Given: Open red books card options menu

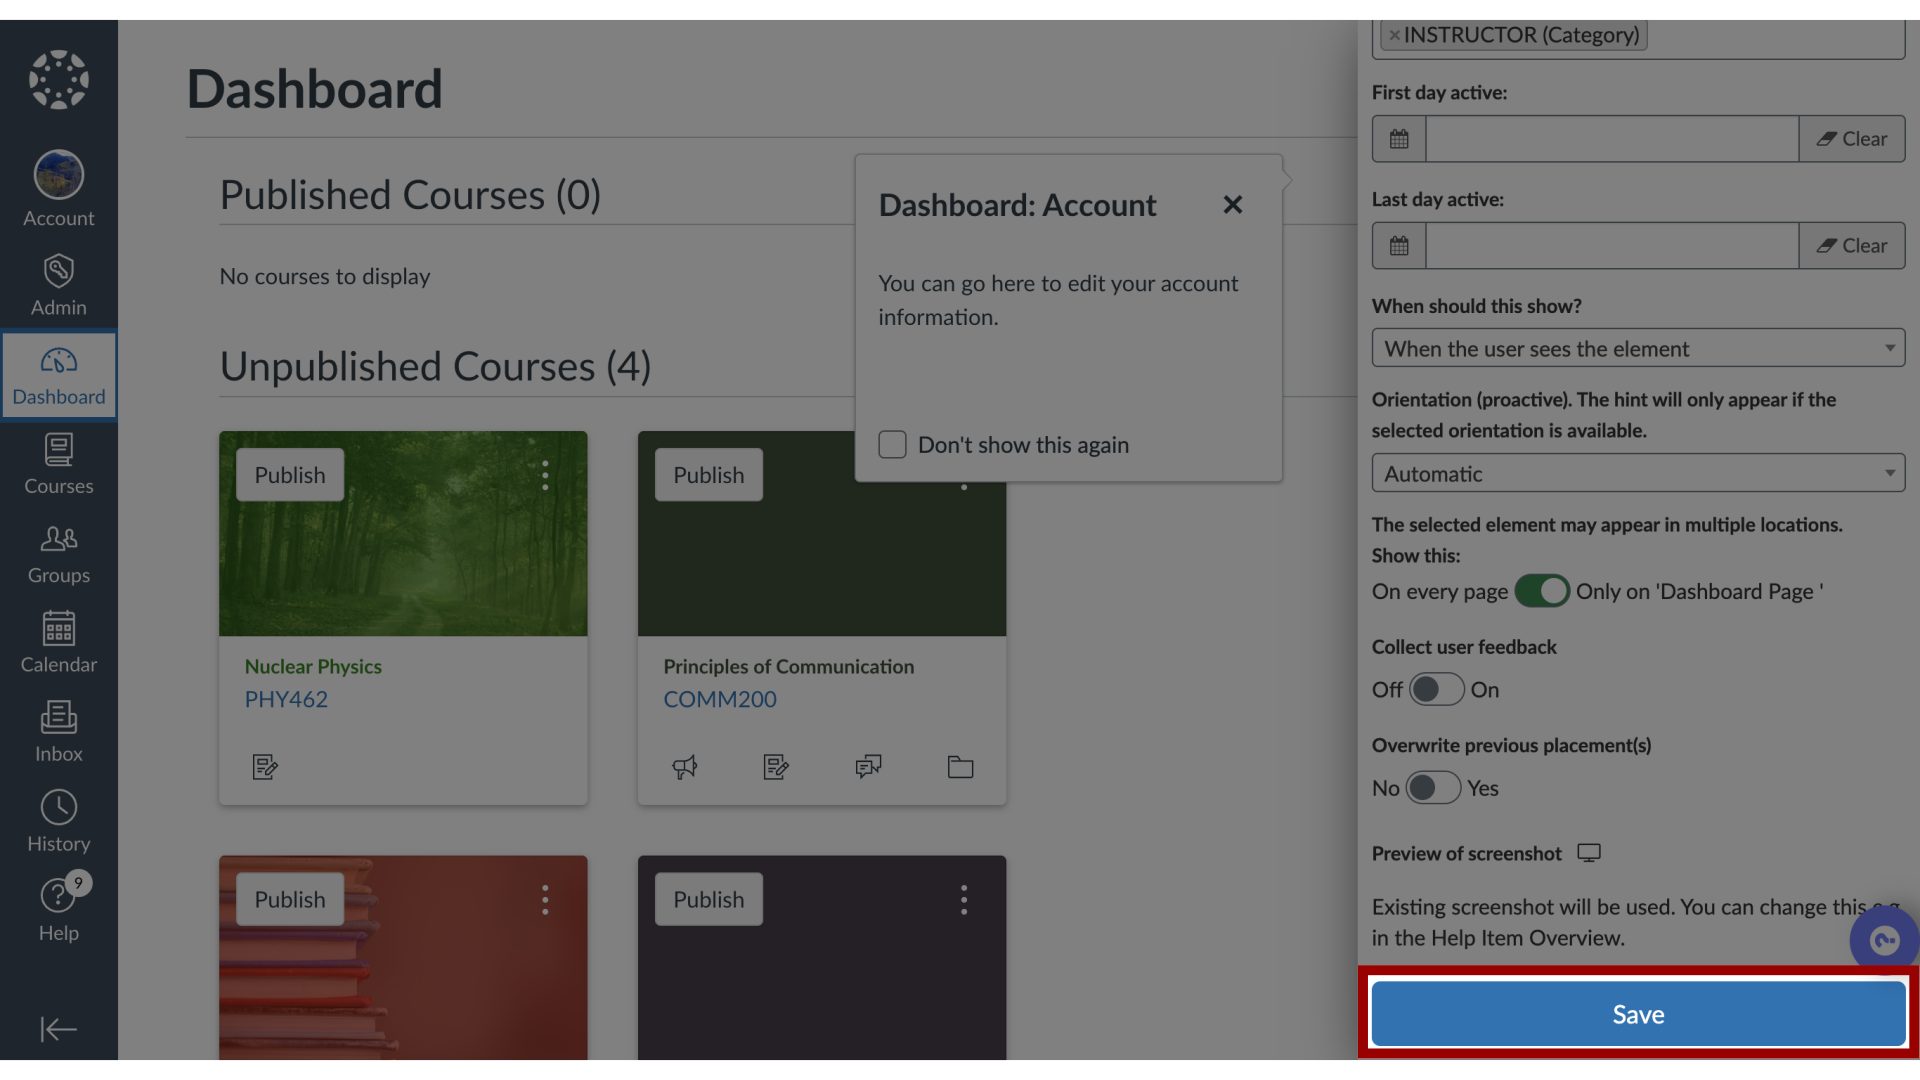Looking at the screenshot, I should pos(545,900).
